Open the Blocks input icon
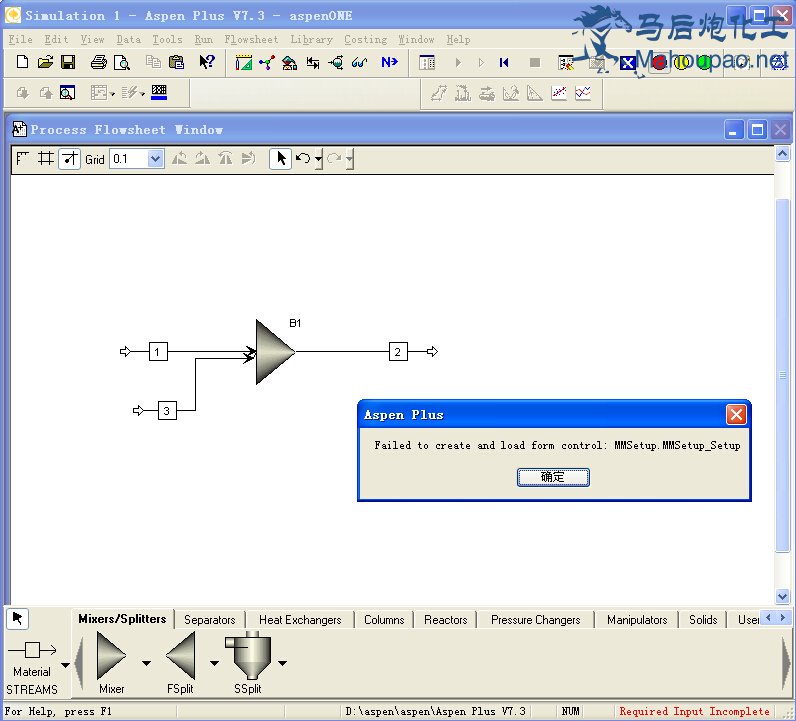Image resolution: width=796 pixels, height=721 pixels. pyautogui.click(x=336, y=62)
